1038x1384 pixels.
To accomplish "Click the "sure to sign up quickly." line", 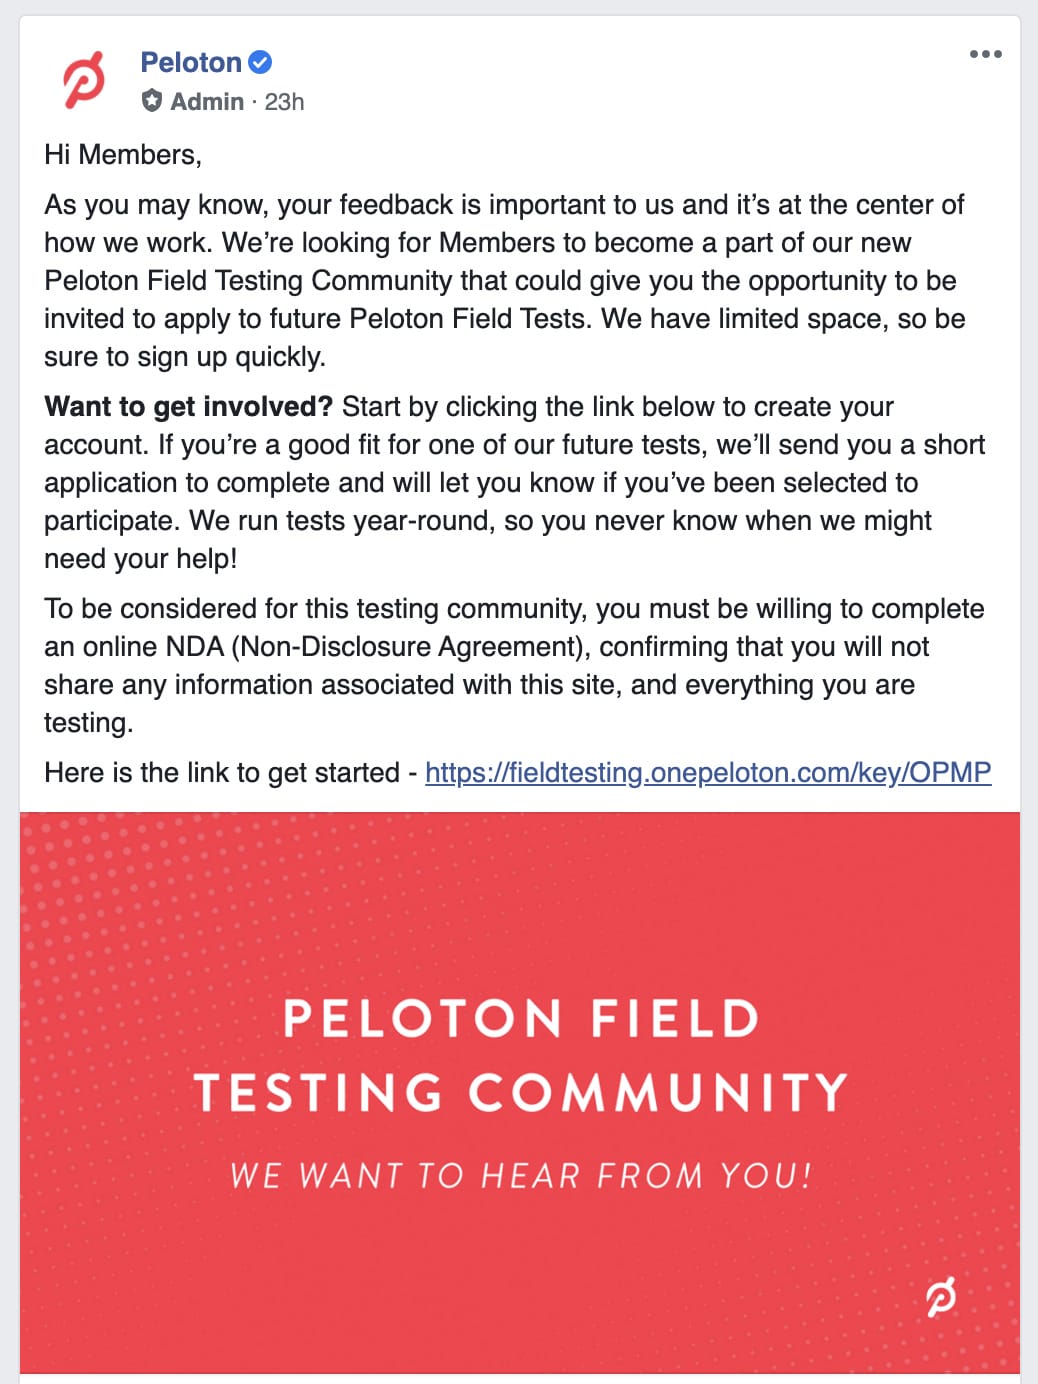I will [185, 357].
